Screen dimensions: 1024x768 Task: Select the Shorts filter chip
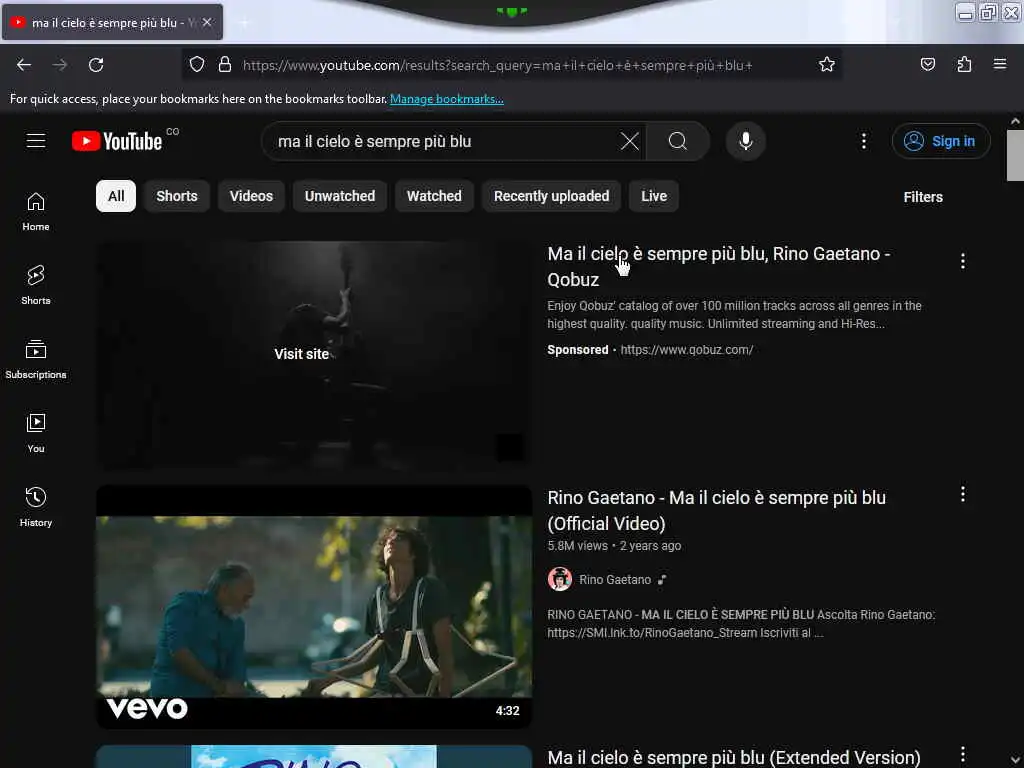(x=177, y=196)
